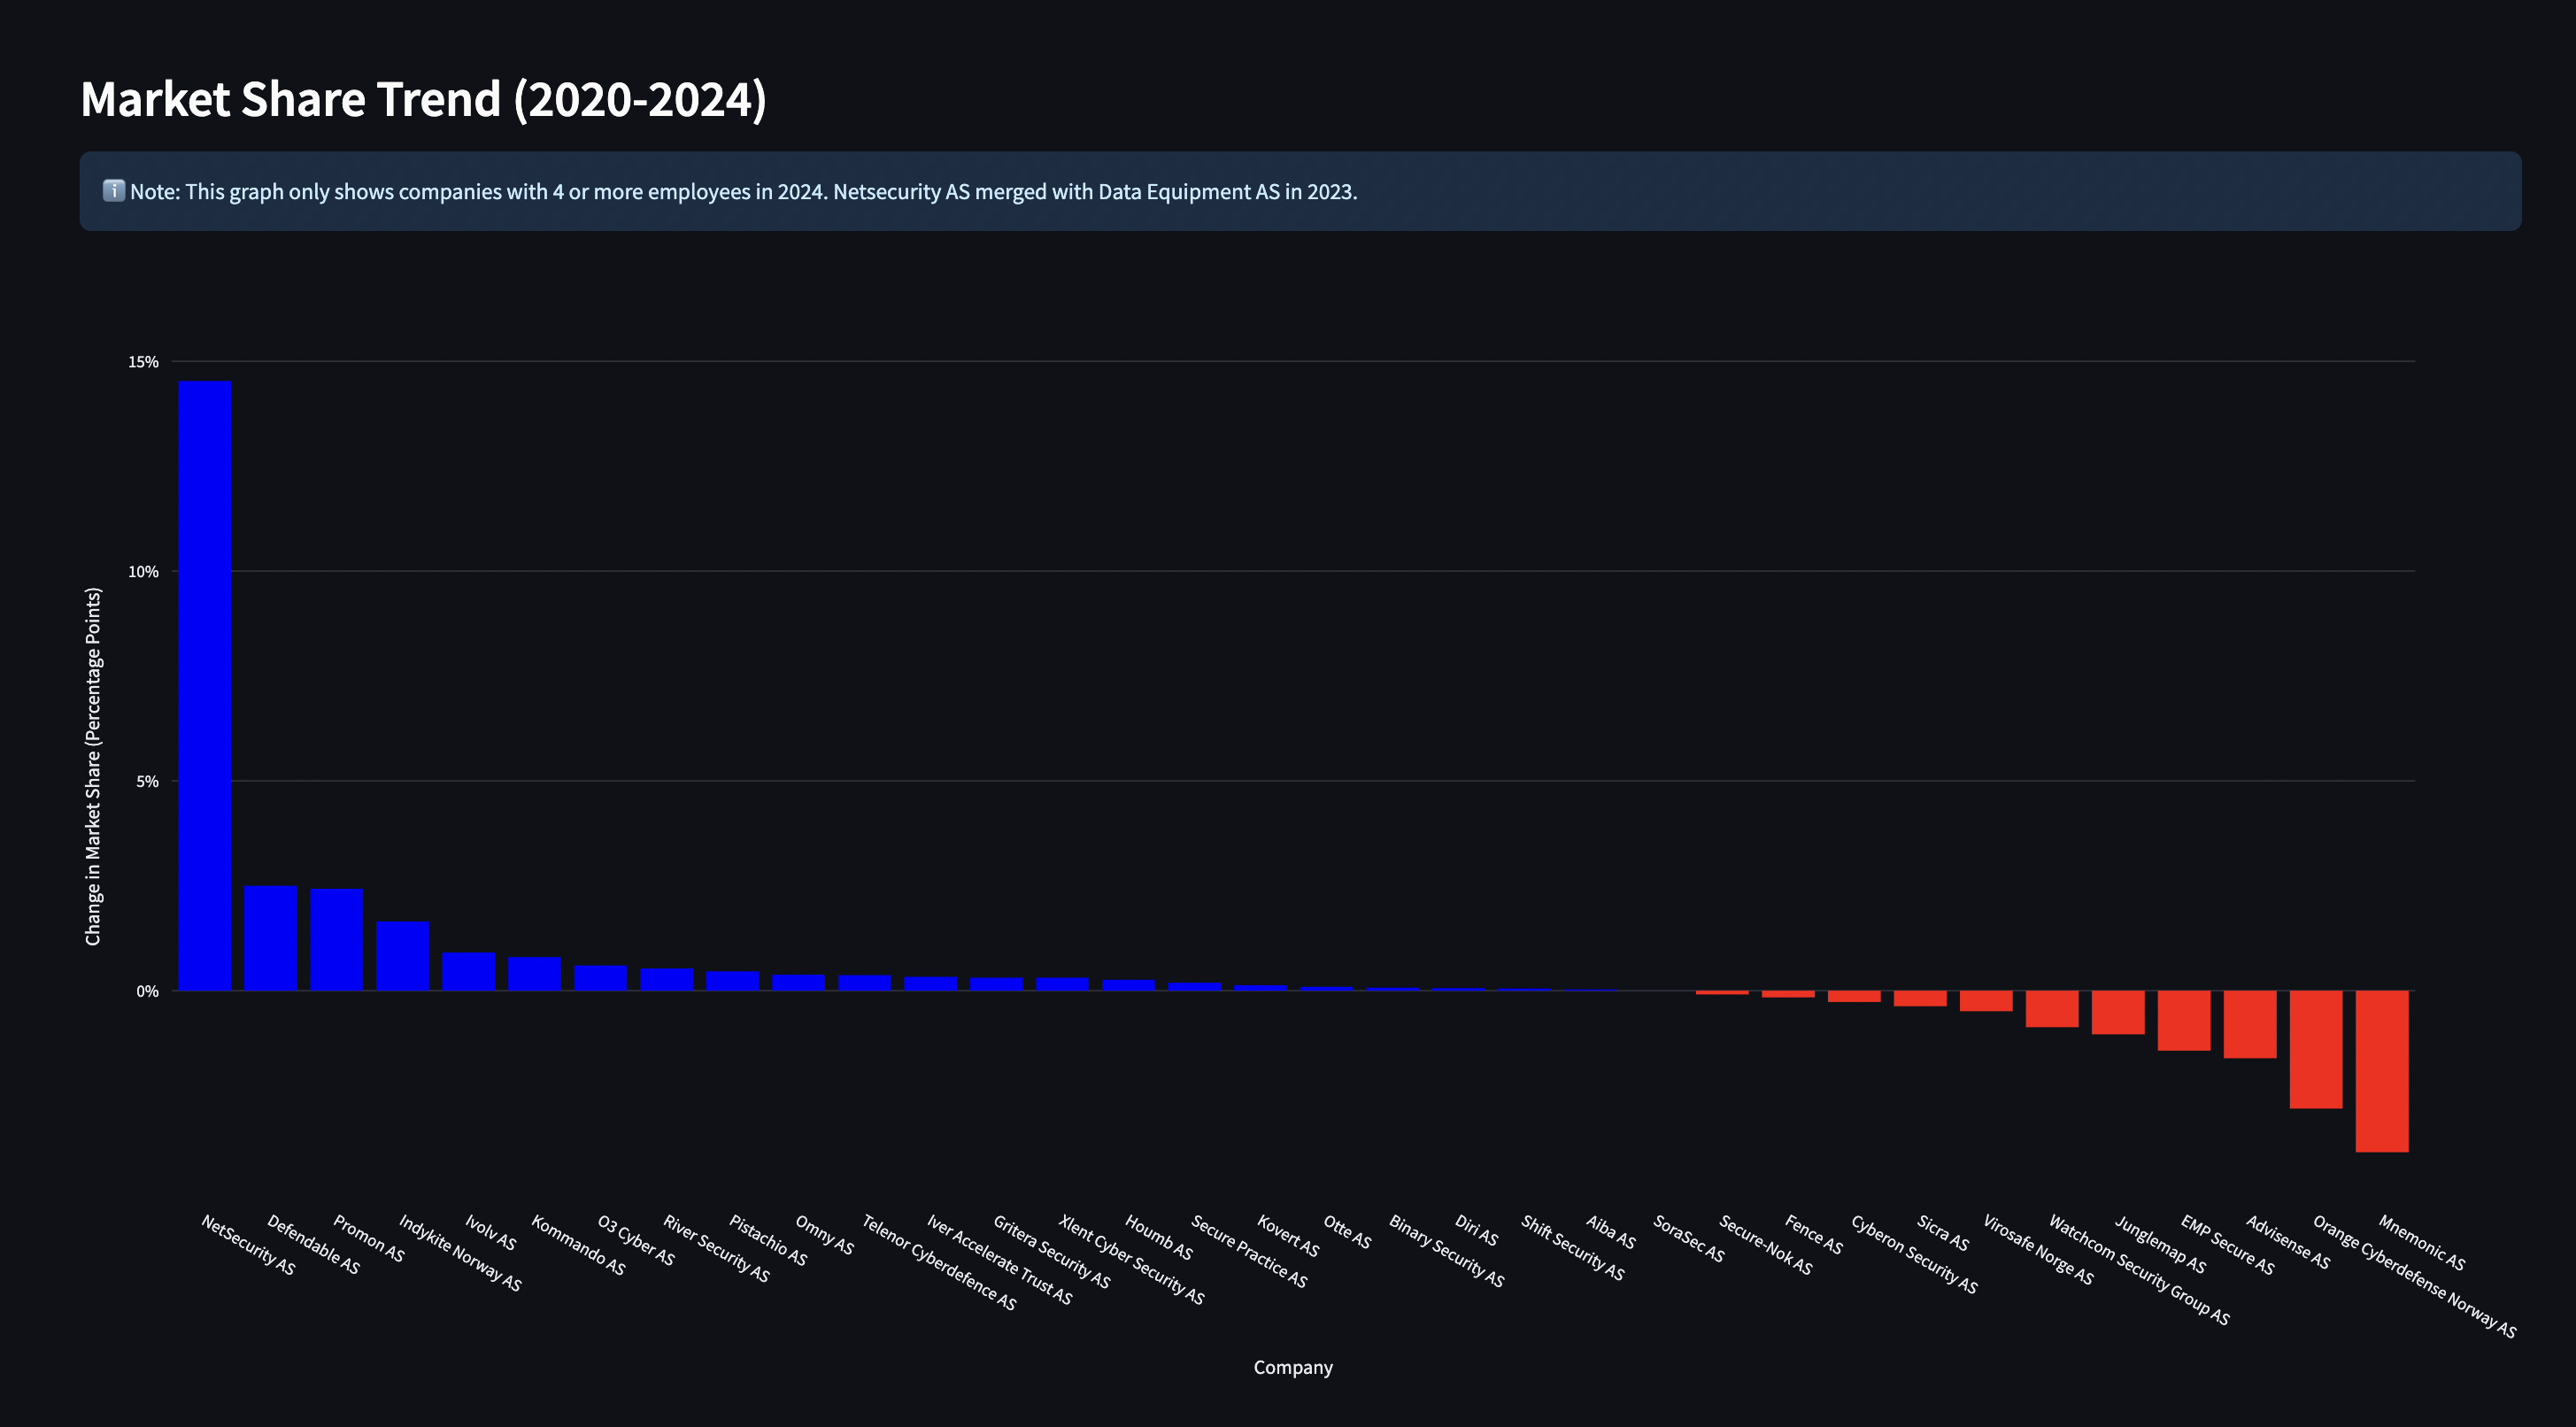This screenshot has height=1427, width=2576.
Task: Click the Kommando AS bar
Action: [x=535, y=974]
